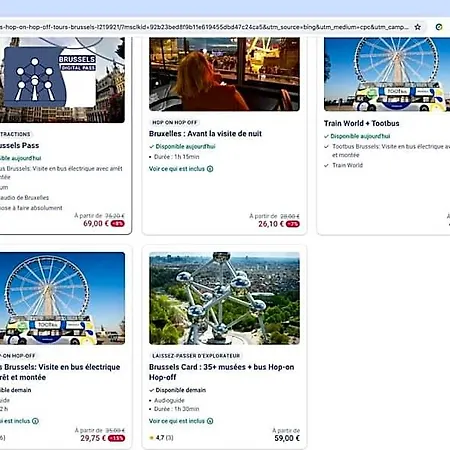The width and height of the screenshot is (450, 450).
Task: Click the Atomium aerial photo thumbnail
Action: [x=224, y=298]
